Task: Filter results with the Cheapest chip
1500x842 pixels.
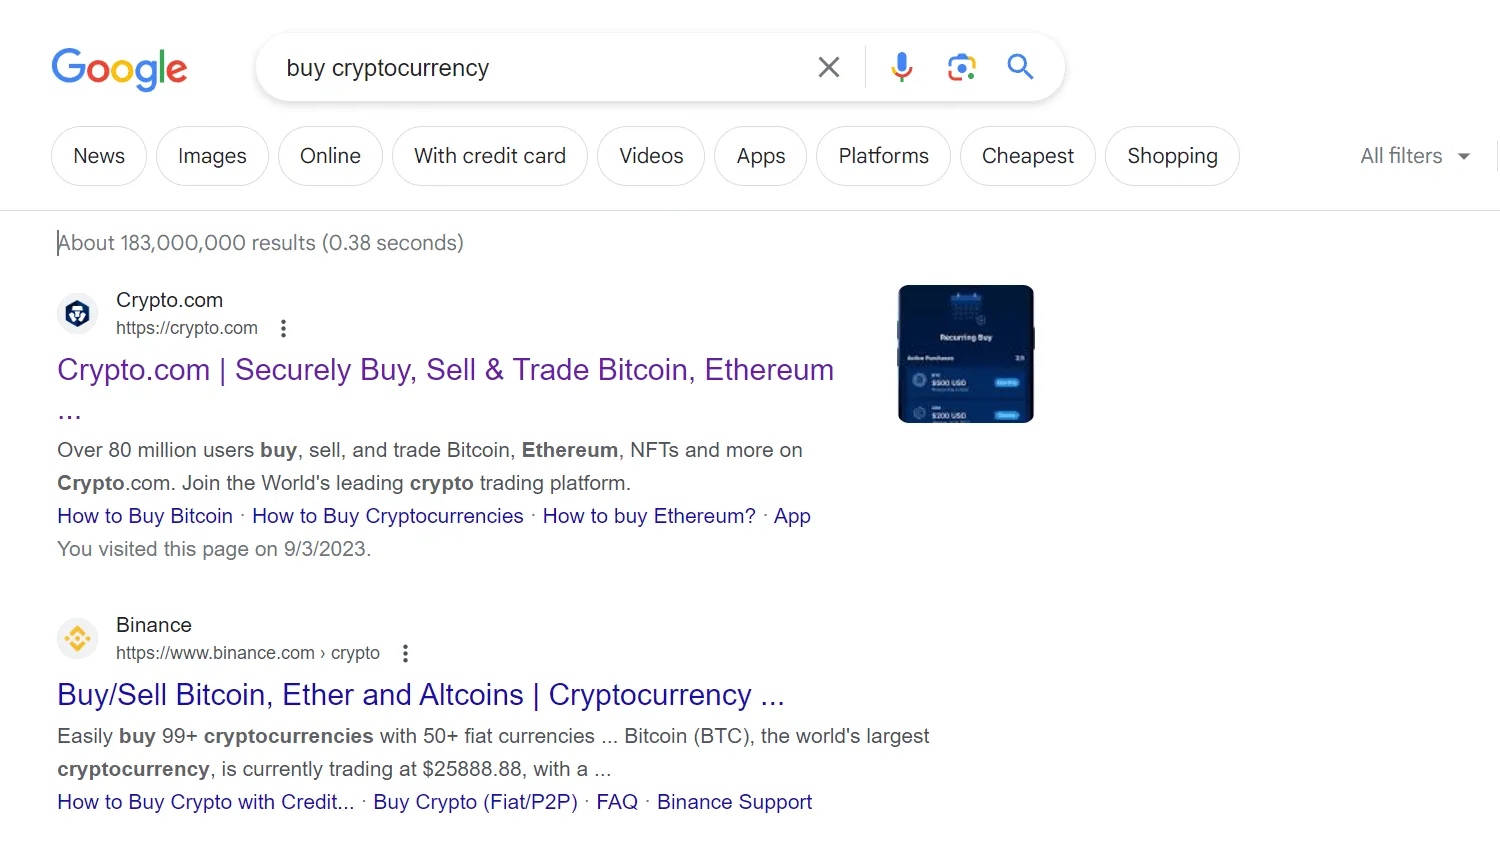Action: (1027, 156)
